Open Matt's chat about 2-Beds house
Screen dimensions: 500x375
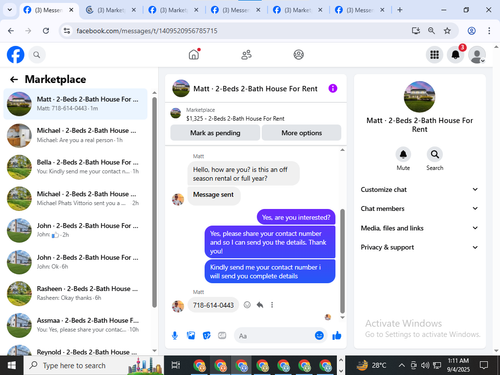(76, 104)
